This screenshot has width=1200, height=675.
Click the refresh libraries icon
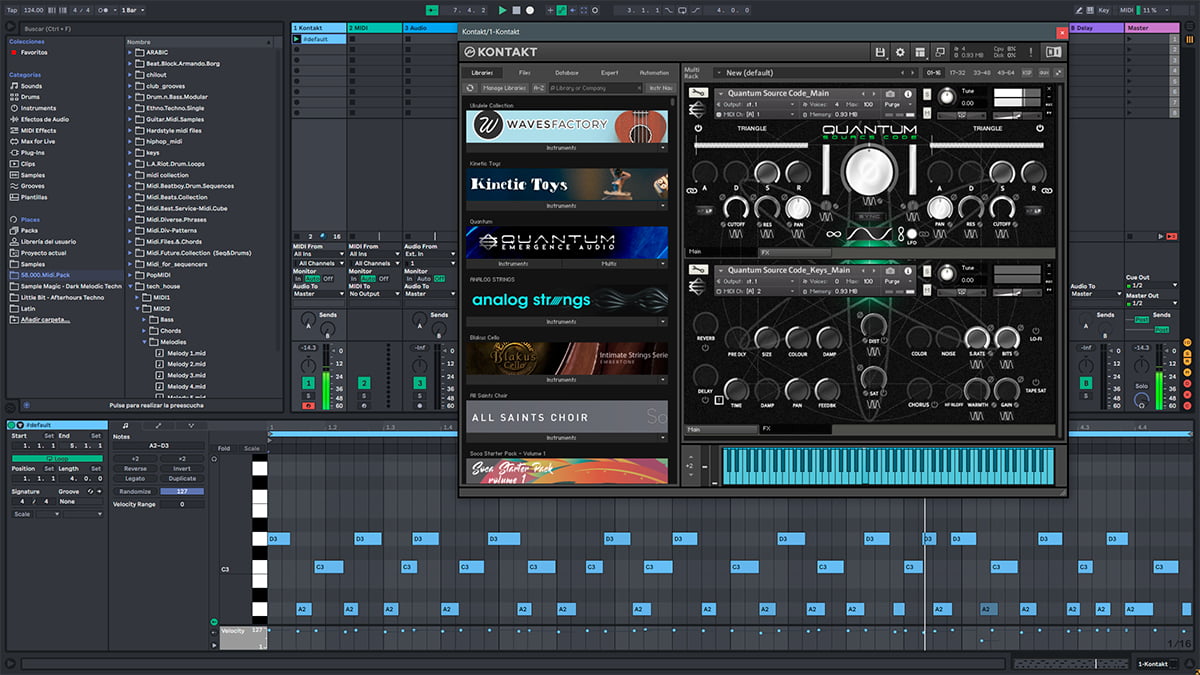(471, 88)
